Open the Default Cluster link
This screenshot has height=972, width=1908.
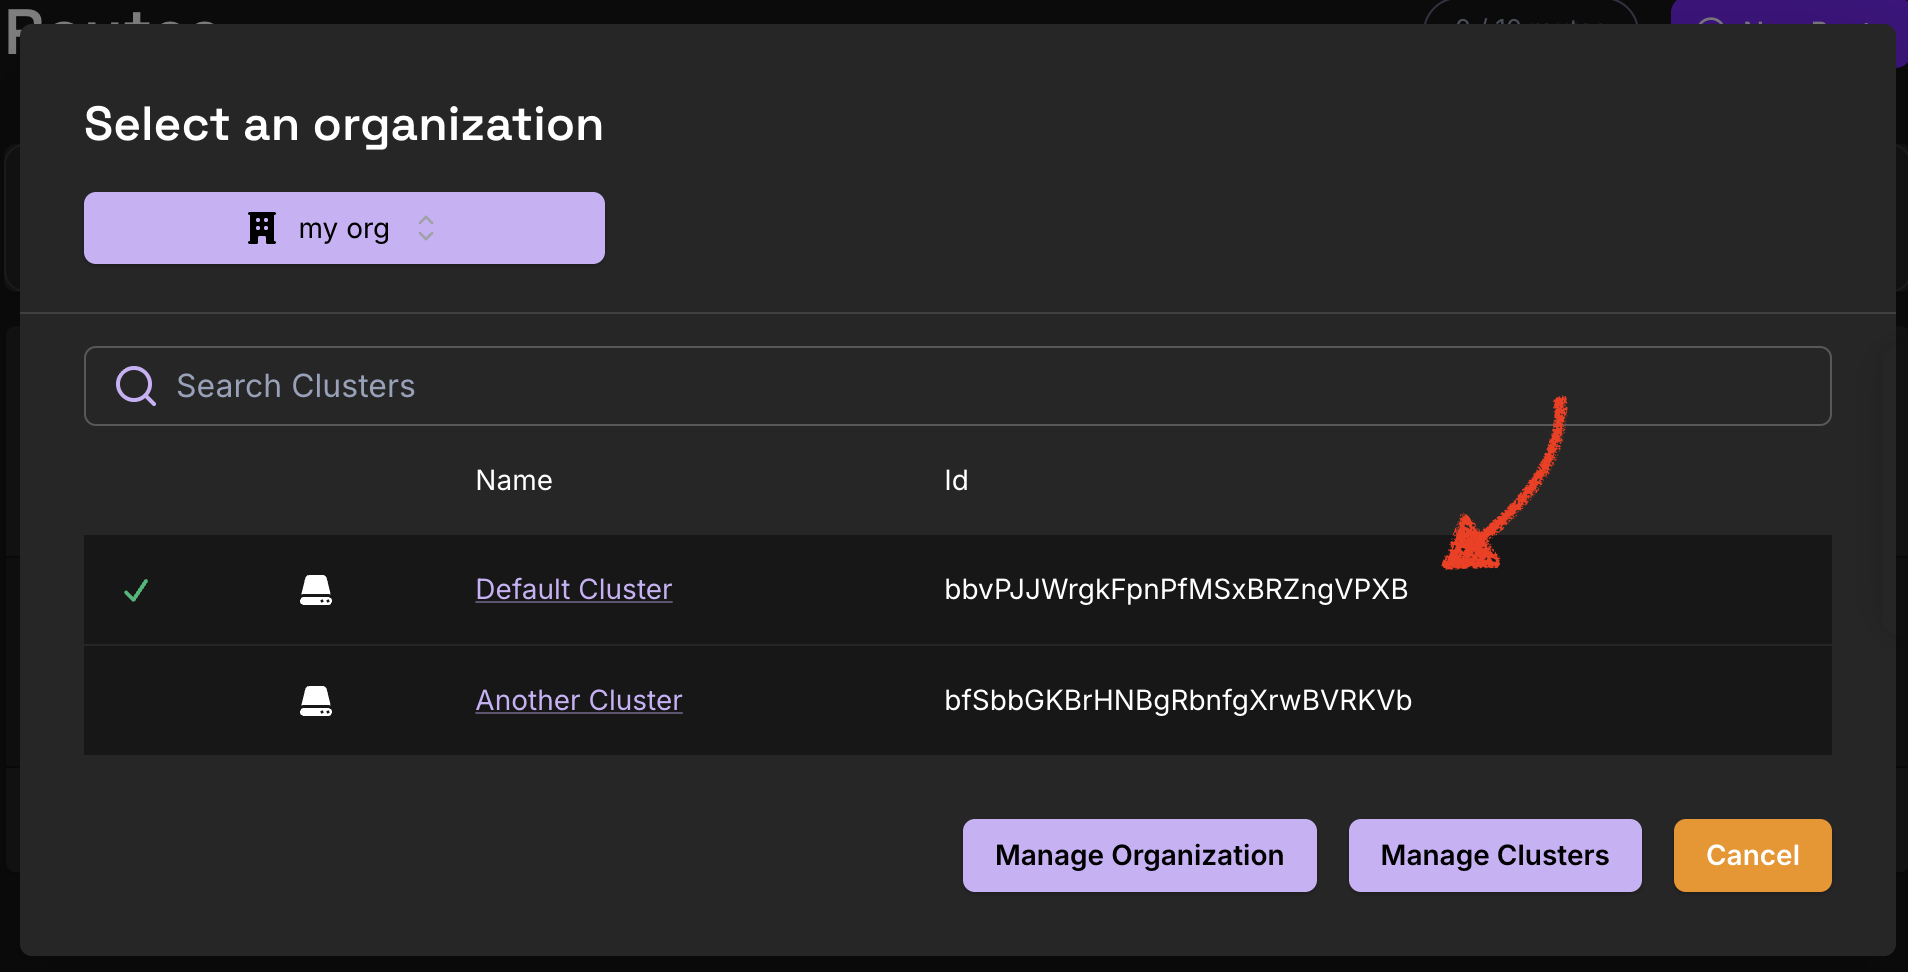574,589
